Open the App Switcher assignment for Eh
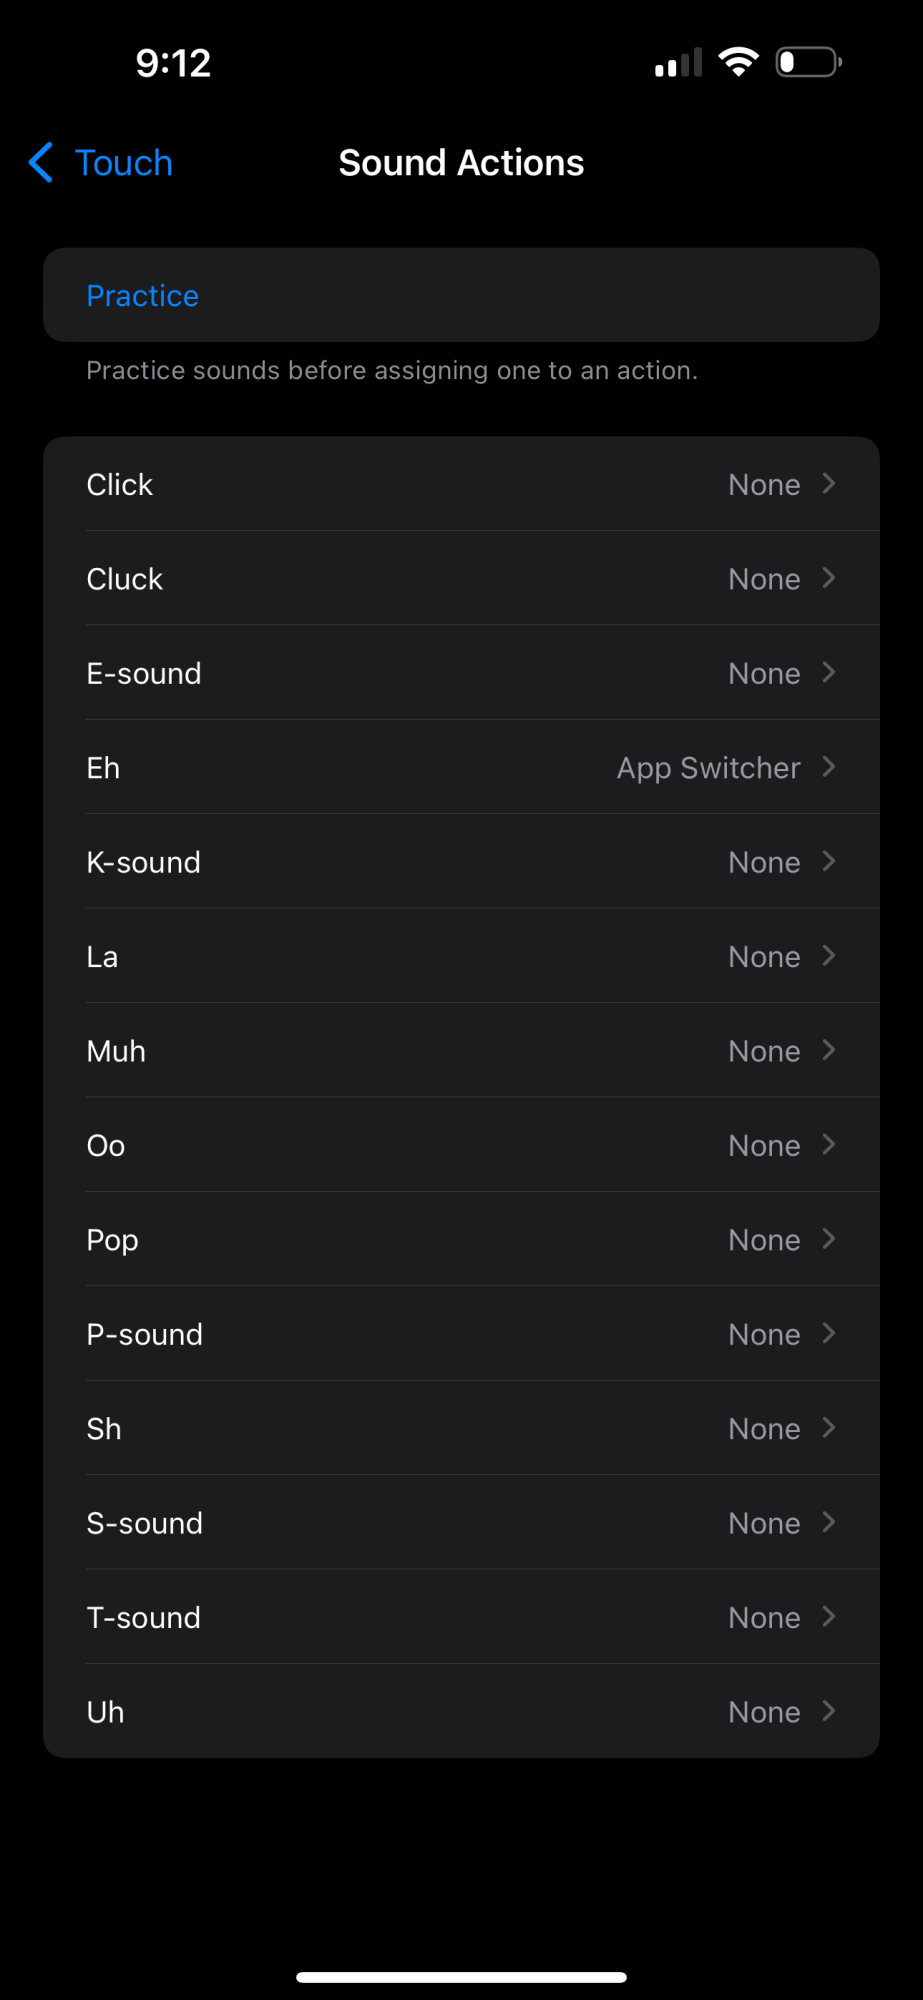Viewport: 923px width, 2000px height. click(x=708, y=768)
